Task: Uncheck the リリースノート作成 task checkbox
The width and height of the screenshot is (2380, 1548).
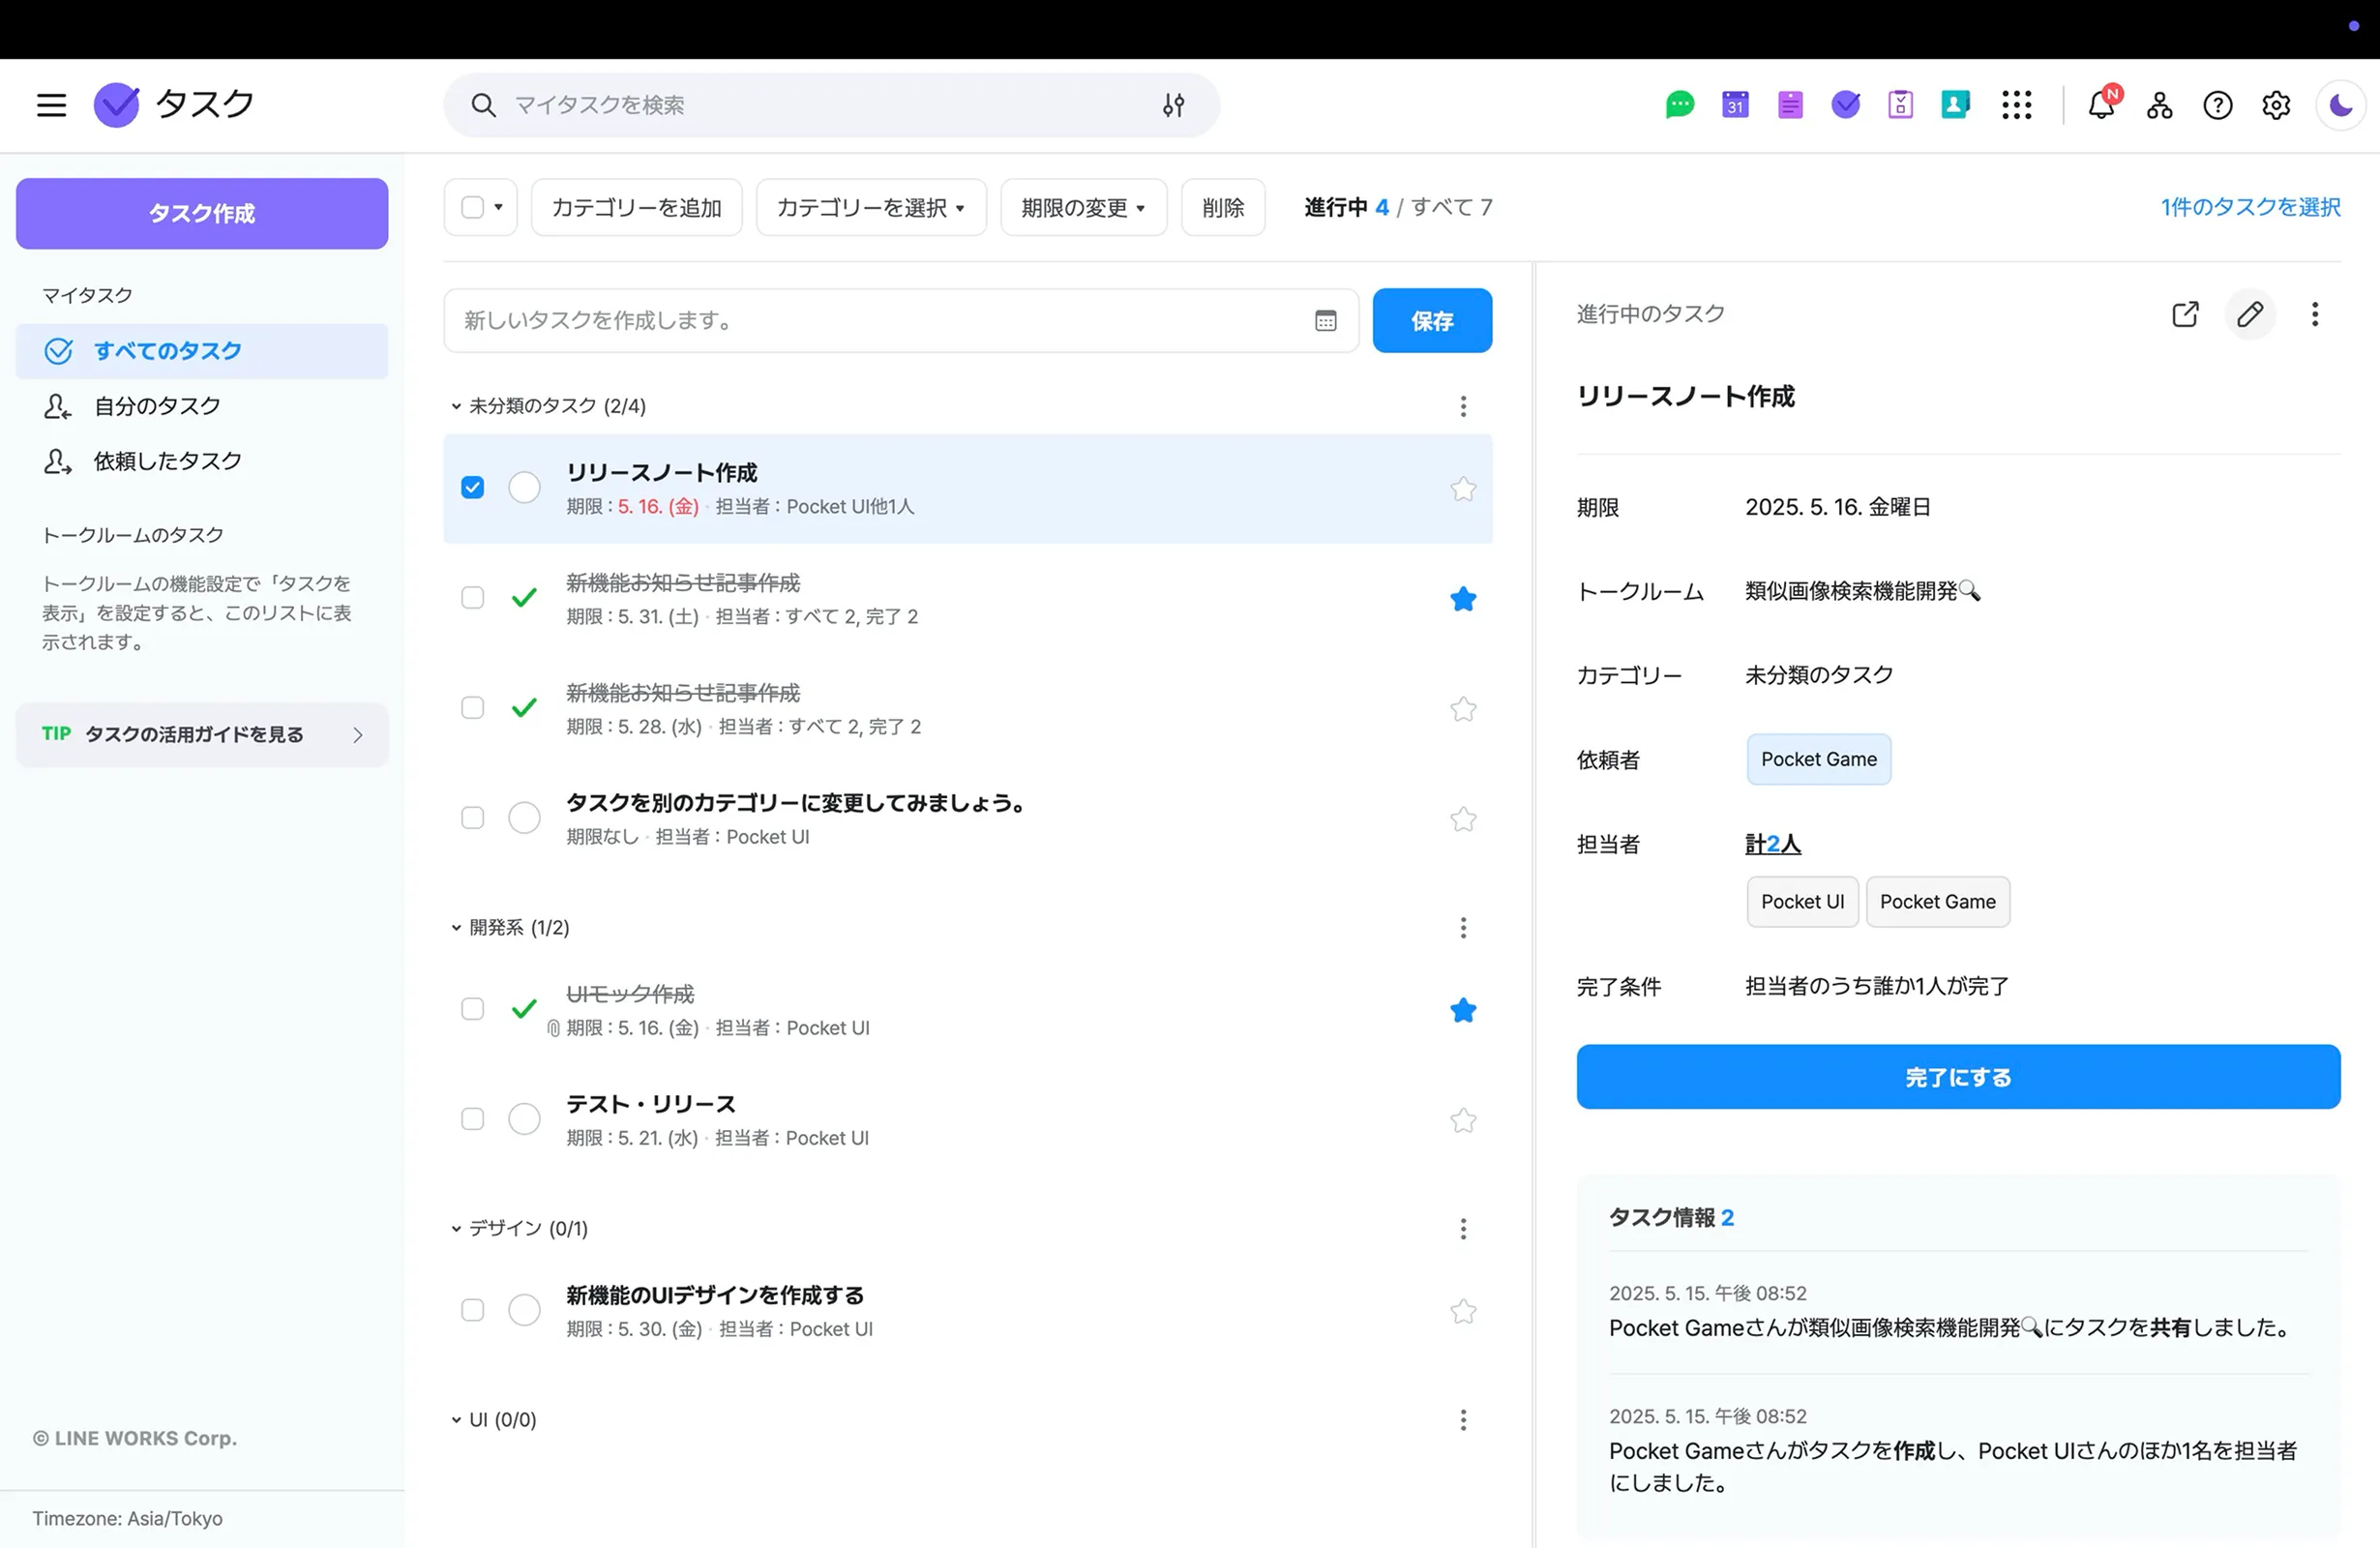Action: (472, 487)
